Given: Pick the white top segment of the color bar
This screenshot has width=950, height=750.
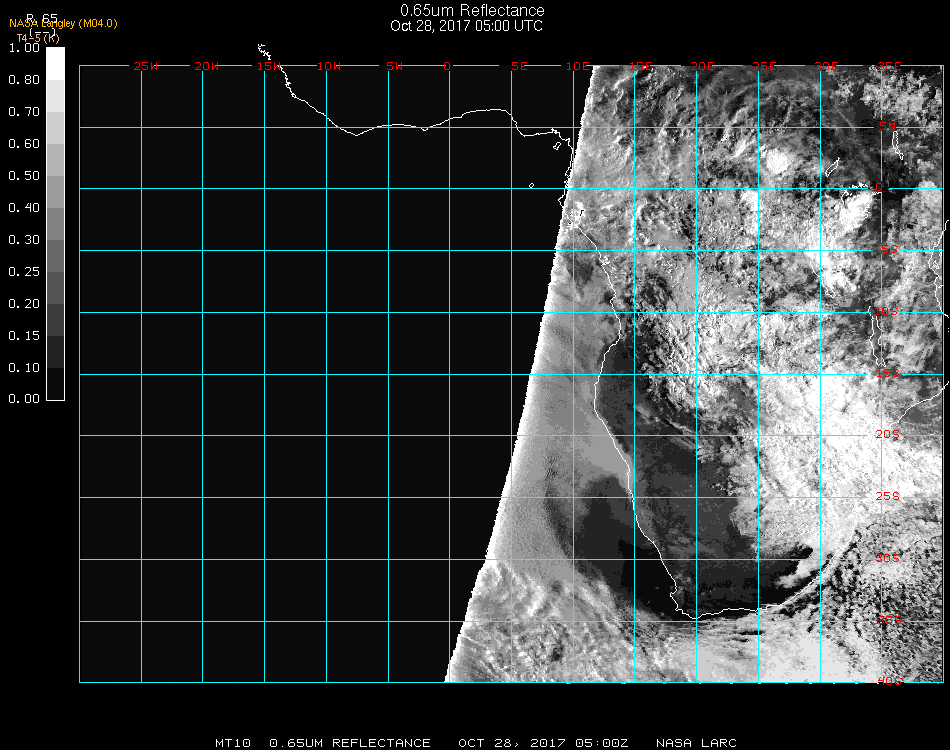Looking at the screenshot, I should (x=55, y=64).
